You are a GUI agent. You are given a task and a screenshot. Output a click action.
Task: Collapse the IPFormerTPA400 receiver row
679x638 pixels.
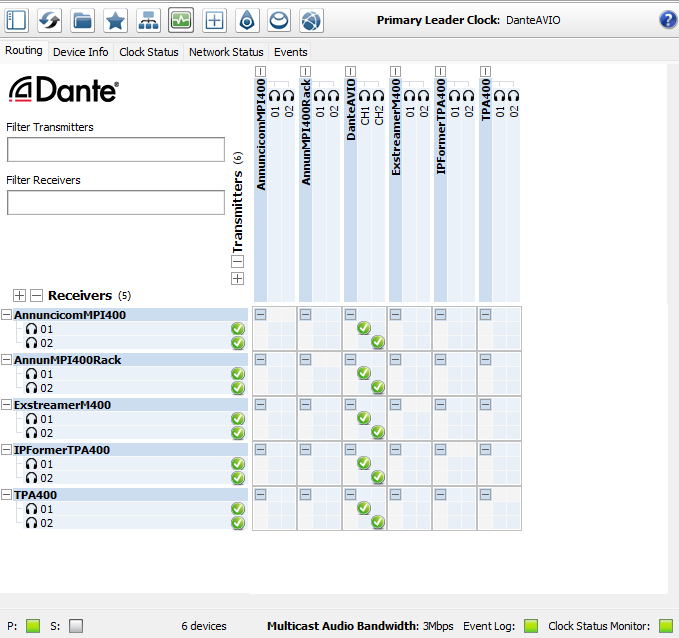point(7,450)
